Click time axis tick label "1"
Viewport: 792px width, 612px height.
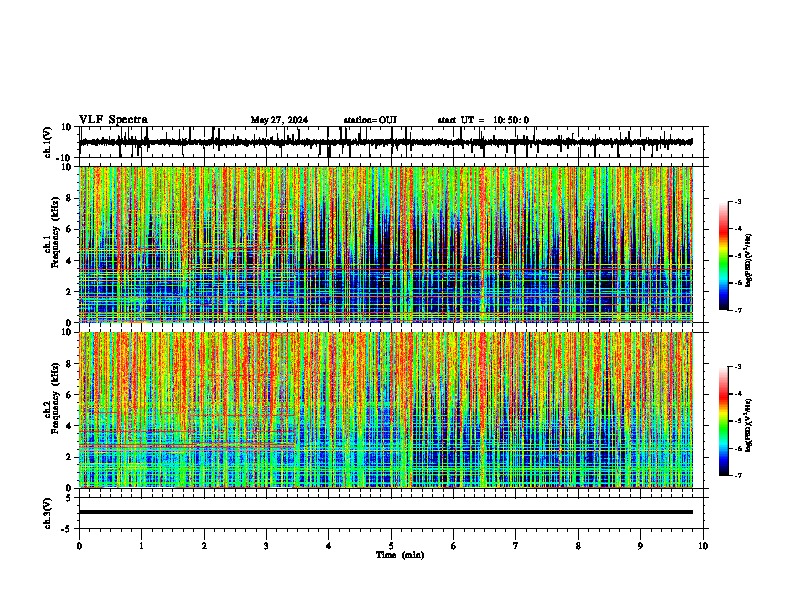(x=141, y=546)
